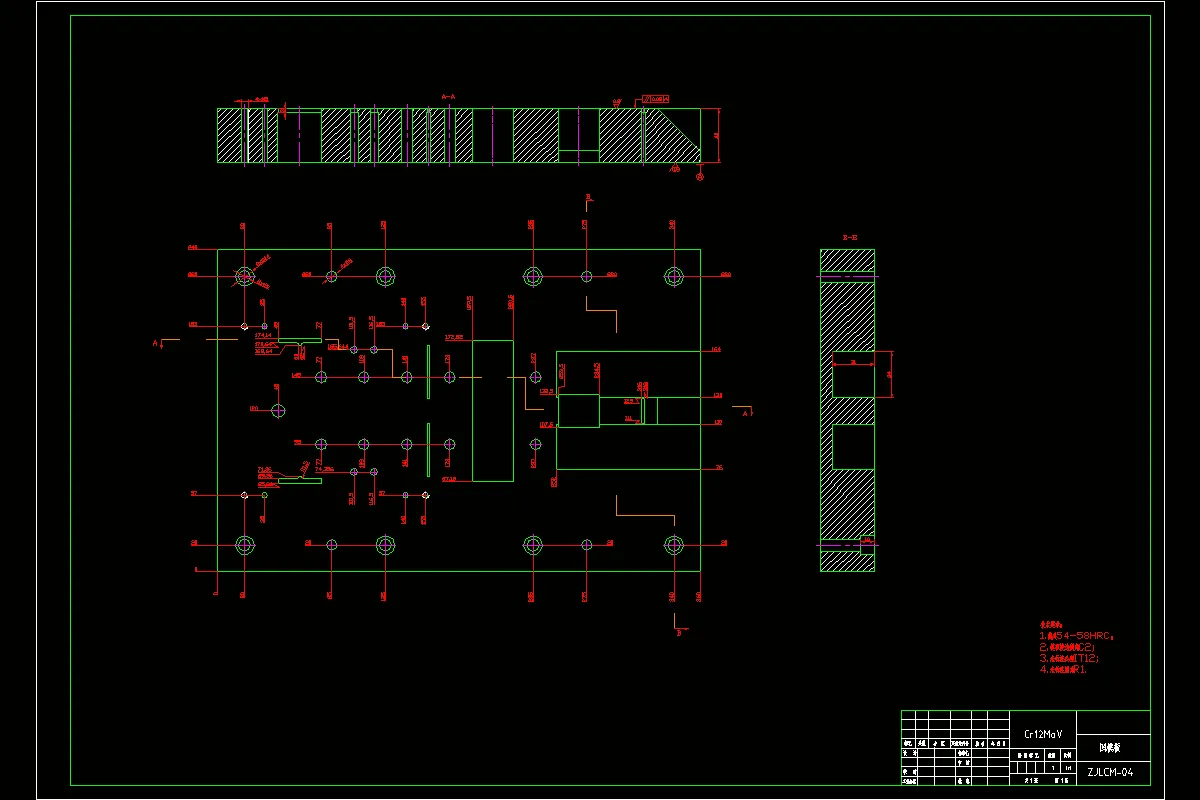This screenshot has width=1200, height=800.
Task: Click technical note 4 ending in R1
Action: (1063, 669)
